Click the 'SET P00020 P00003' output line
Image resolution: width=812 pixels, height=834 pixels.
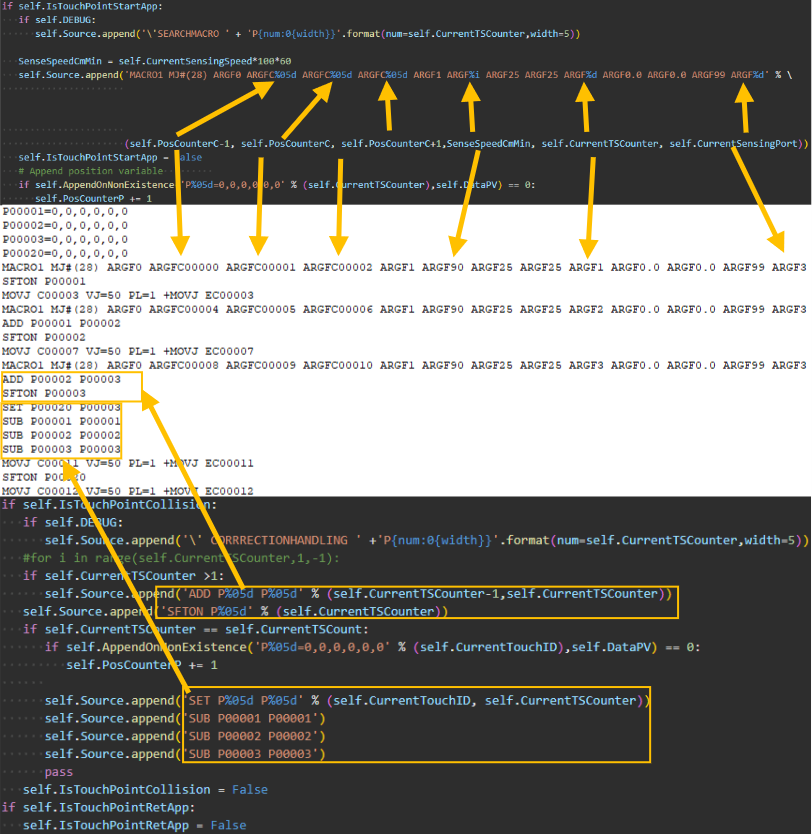(62, 408)
